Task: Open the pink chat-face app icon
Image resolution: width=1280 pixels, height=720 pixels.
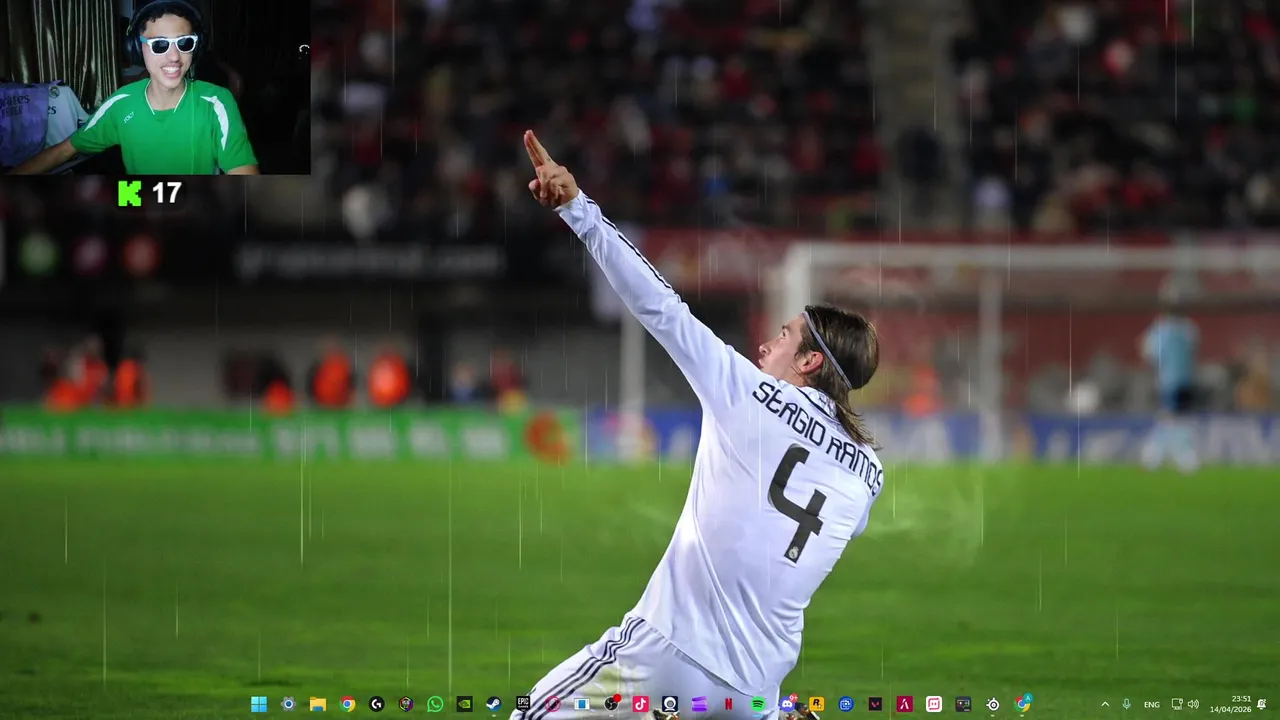Action: (934, 704)
